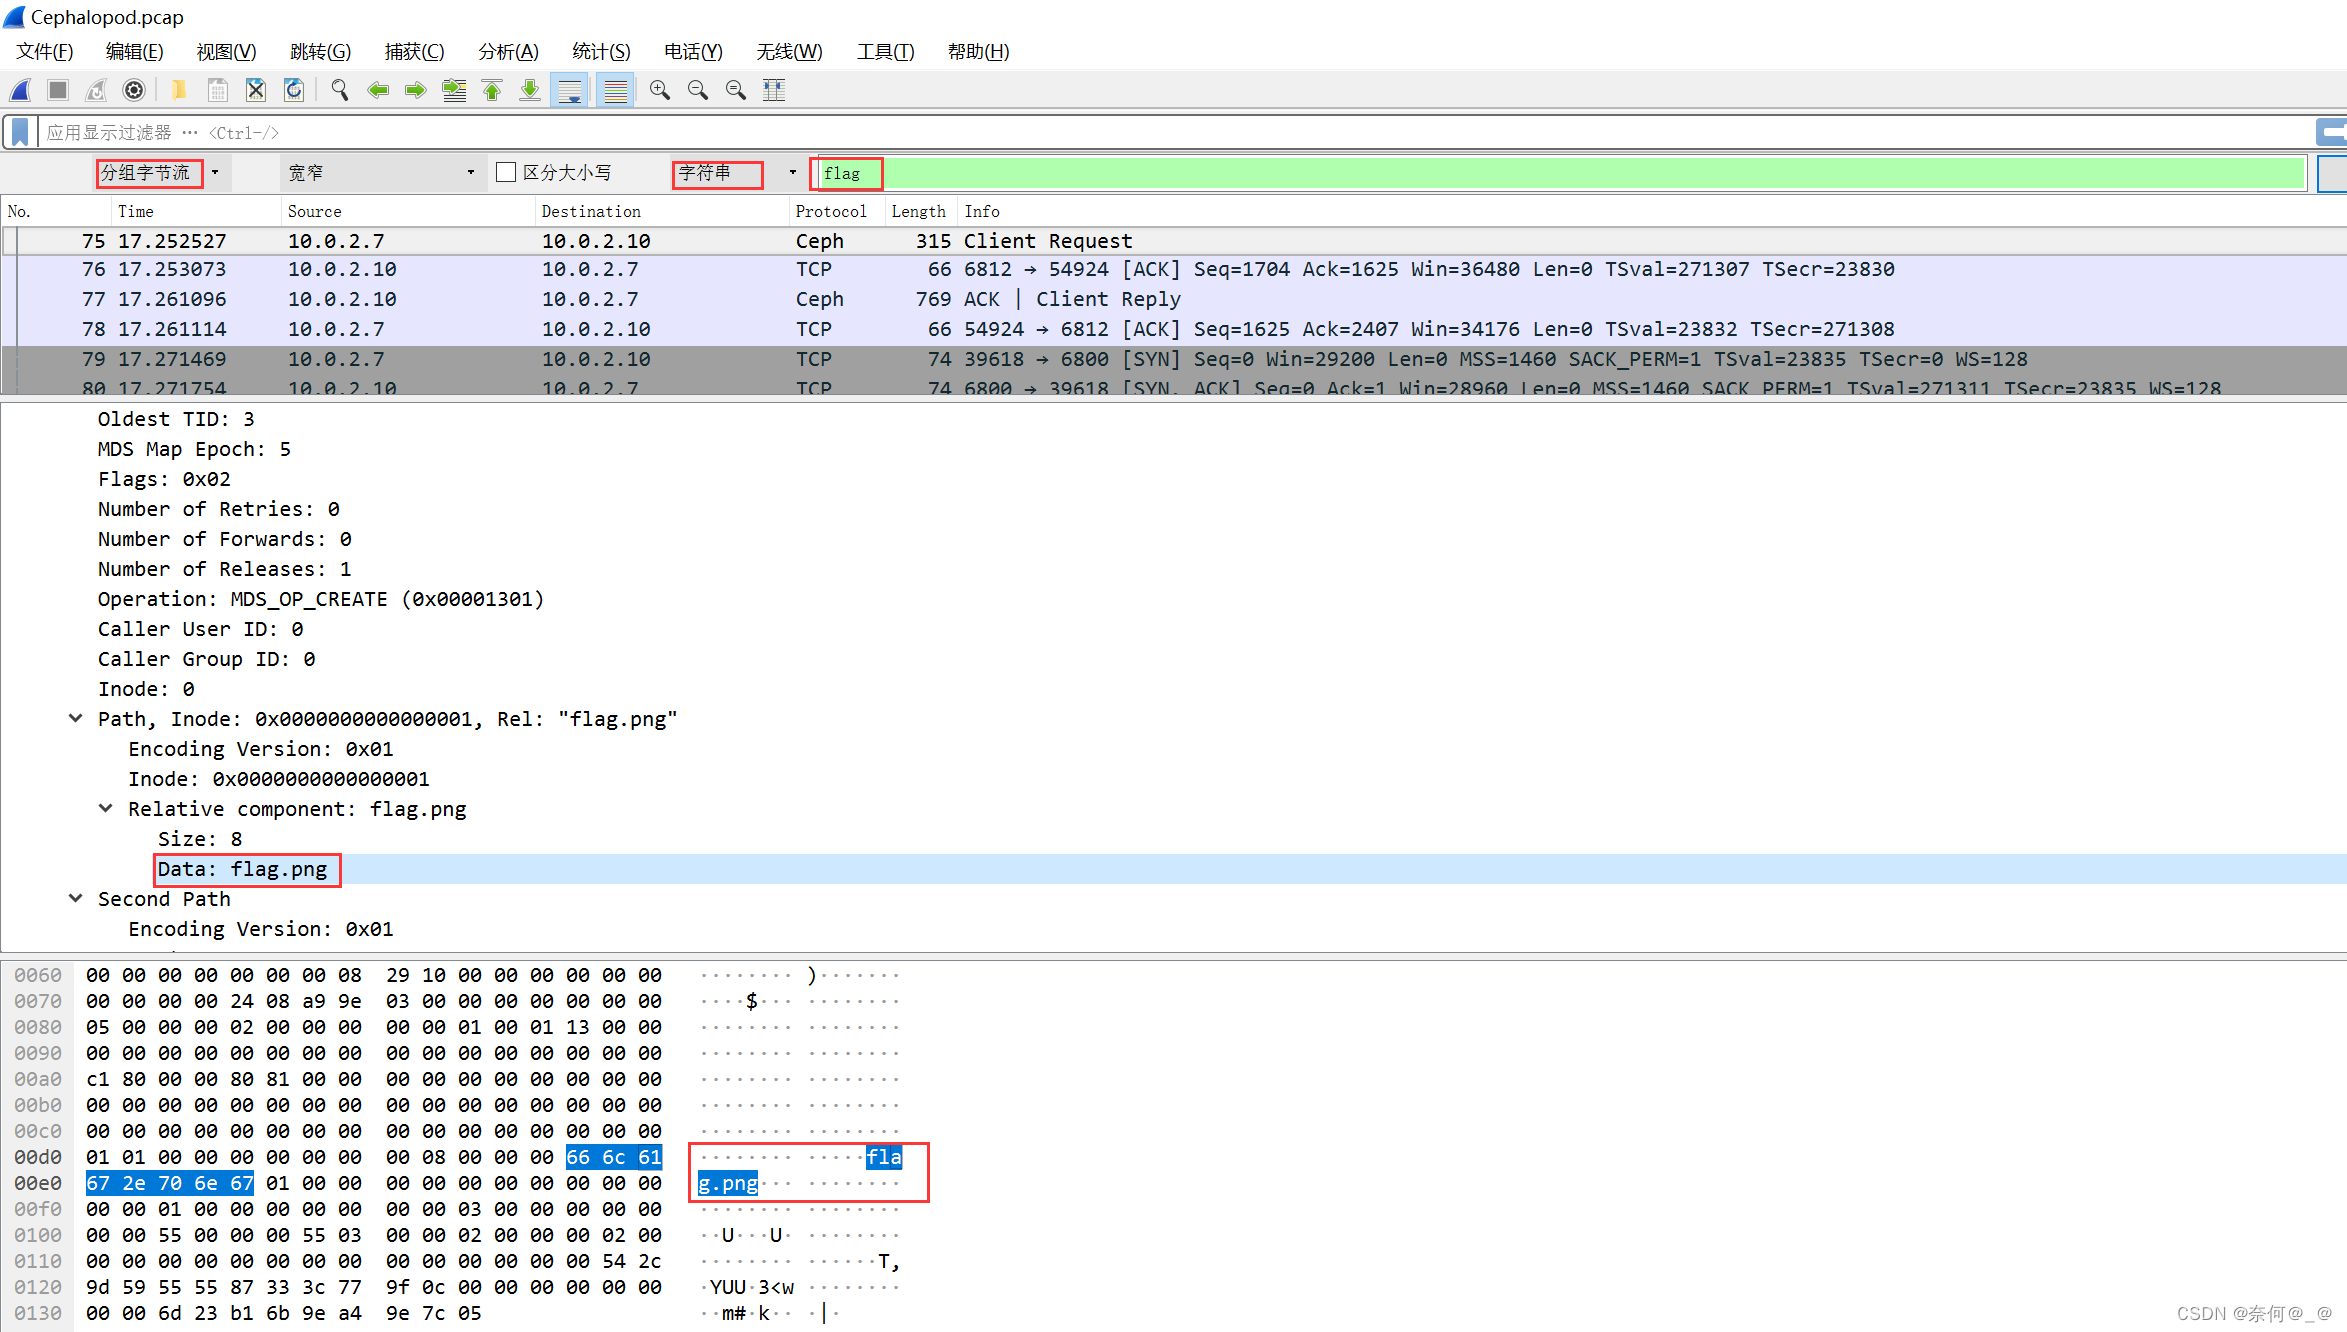Reset text to normal size
Image resolution: width=2347 pixels, height=1332 pixels.
(x=736, y=90)
